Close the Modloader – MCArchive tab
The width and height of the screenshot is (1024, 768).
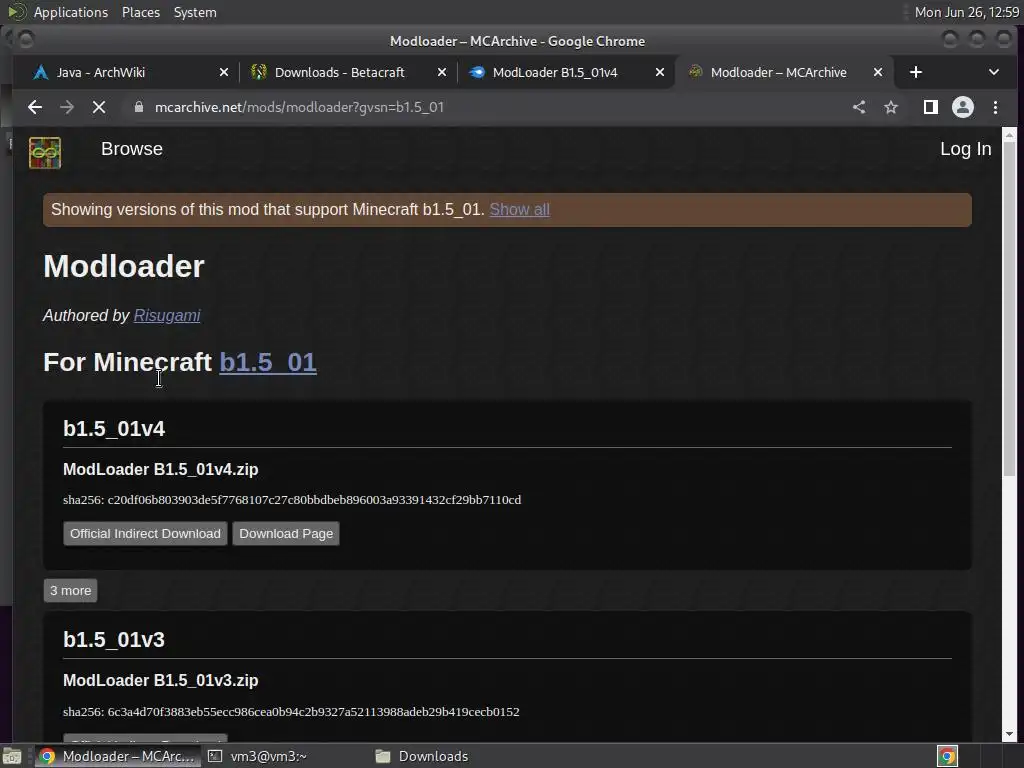[878, 72]
